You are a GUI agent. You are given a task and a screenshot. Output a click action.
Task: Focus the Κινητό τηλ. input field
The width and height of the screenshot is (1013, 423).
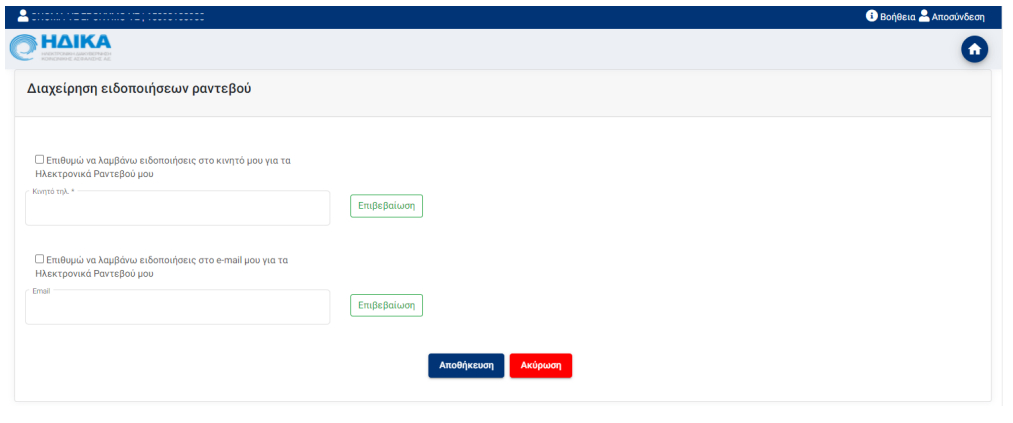[177, 211]
